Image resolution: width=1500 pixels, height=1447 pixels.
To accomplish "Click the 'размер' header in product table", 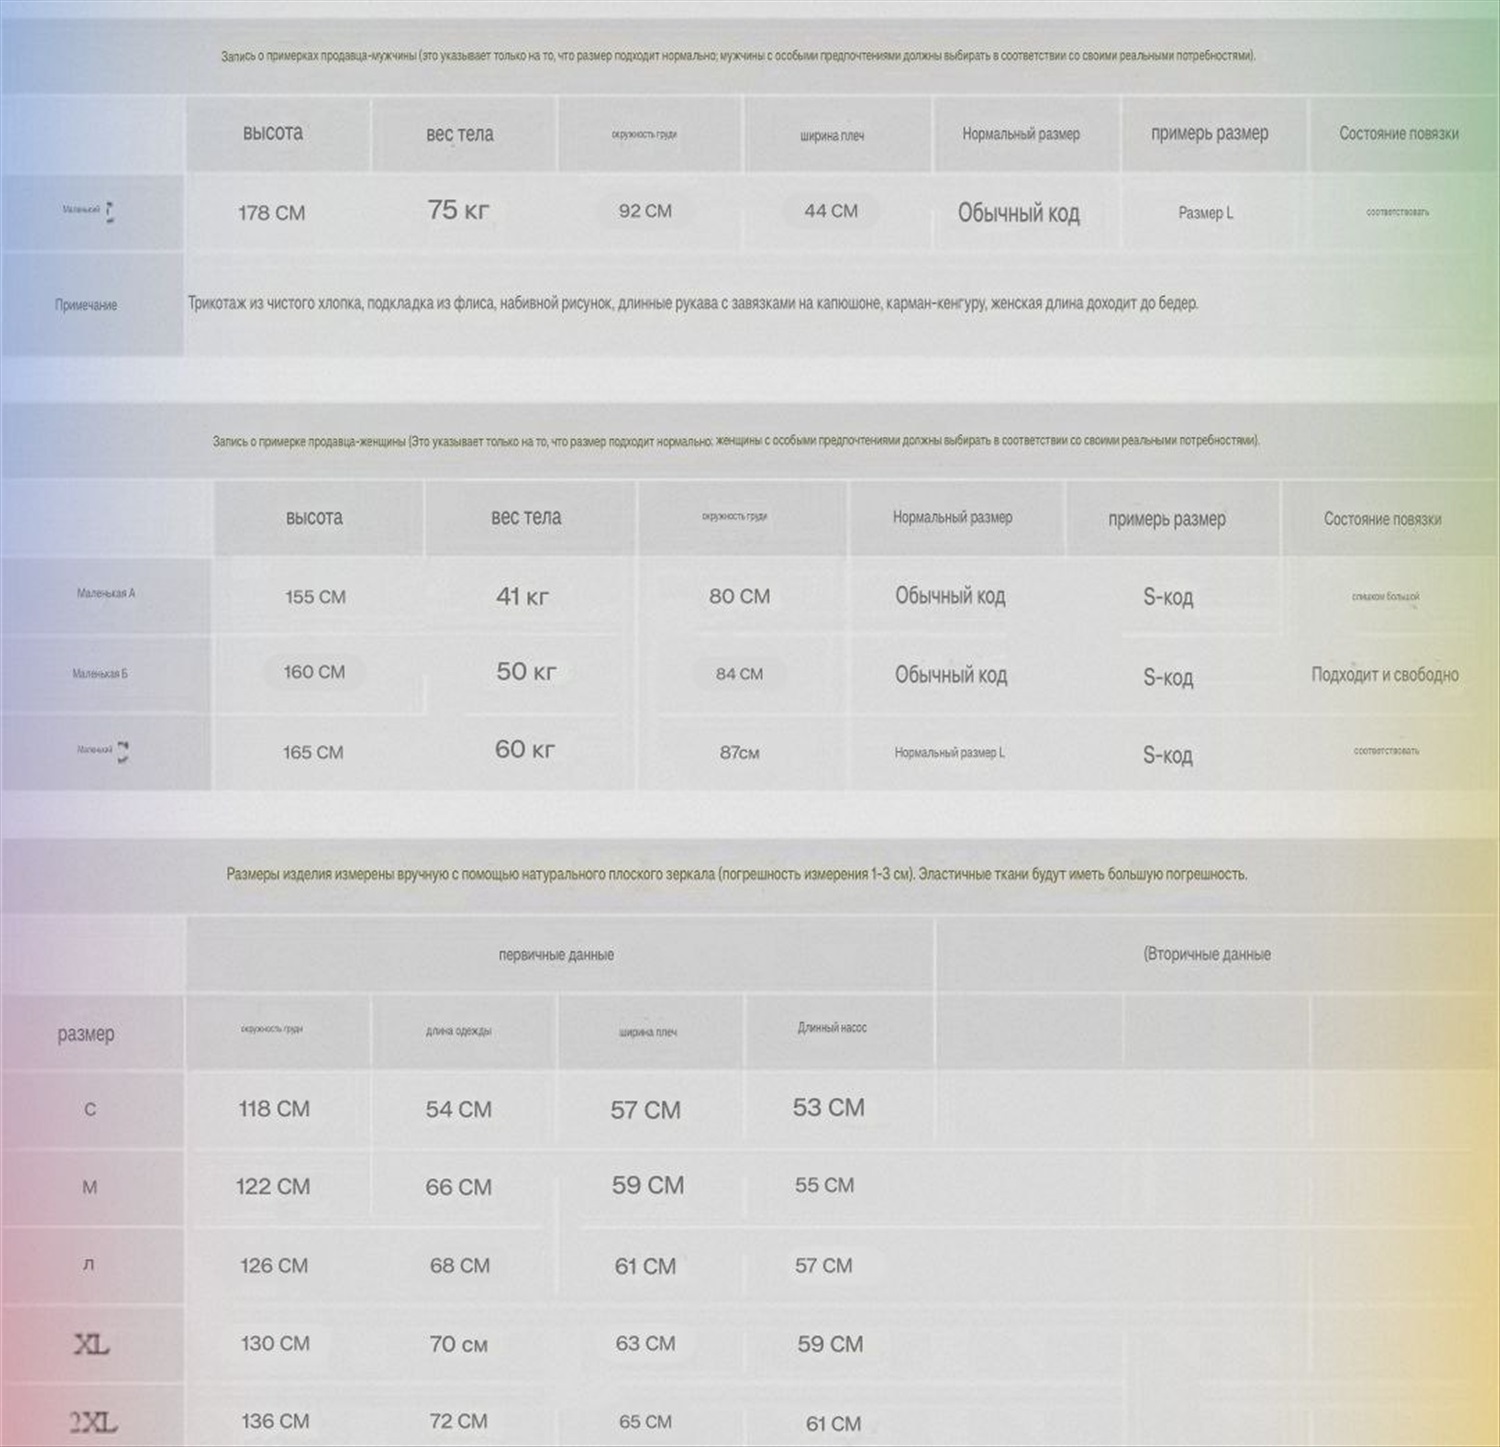I will click(86, 1034).
